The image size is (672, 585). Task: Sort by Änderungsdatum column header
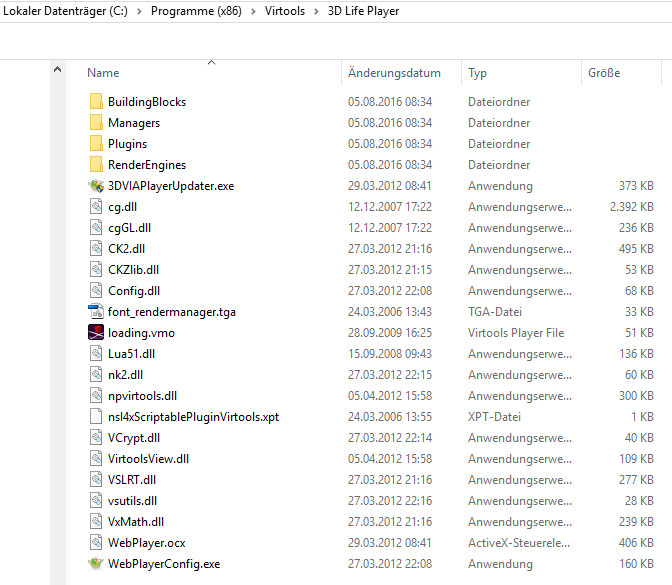tap(394, 73)
